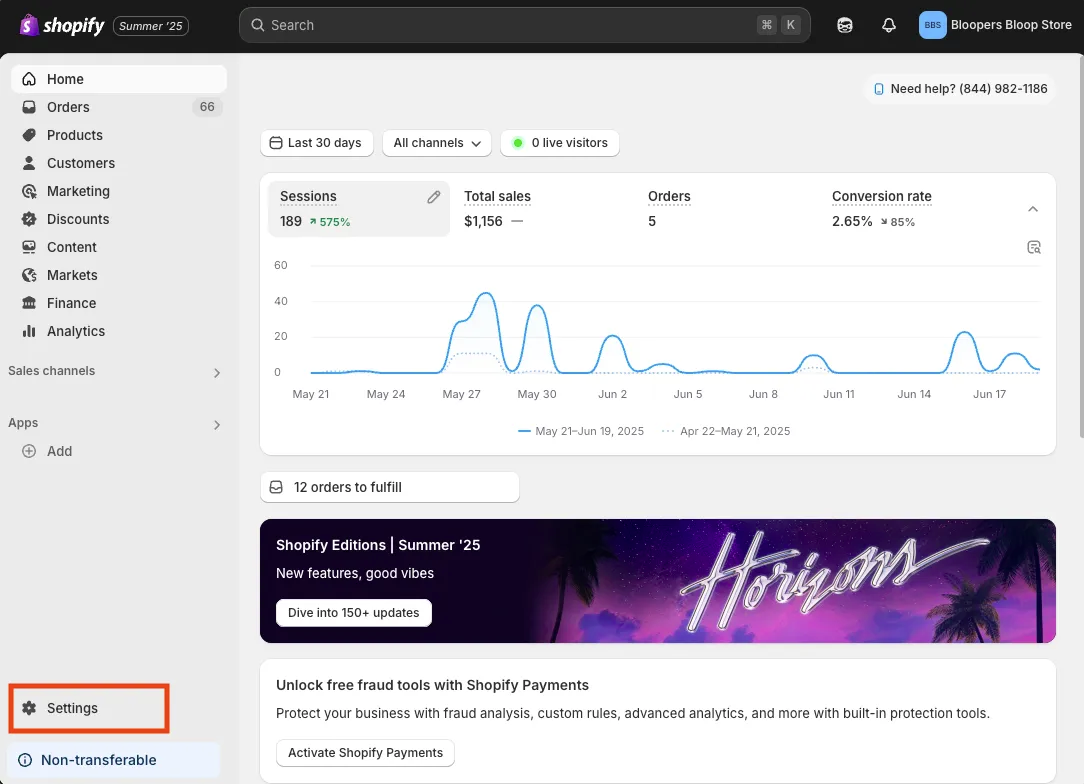Click the Analytics bar chart icon
Screen dimensions: 1084x784
point(29,331)
